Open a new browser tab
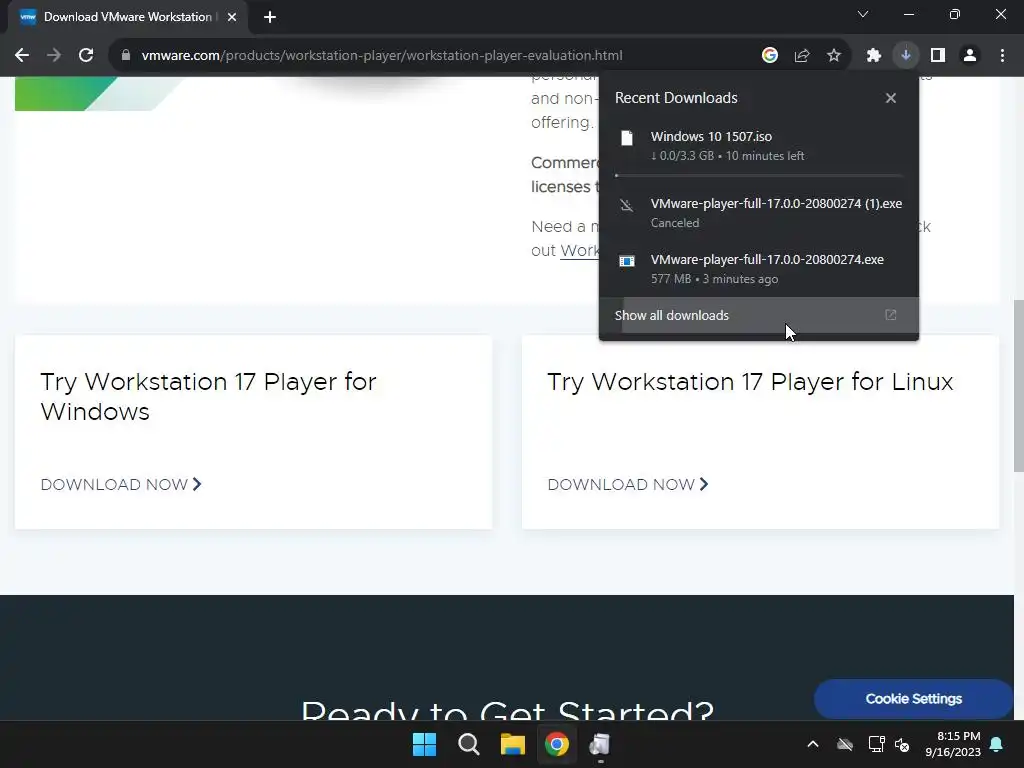This screenshot has width=1024, height=768. 270,17
